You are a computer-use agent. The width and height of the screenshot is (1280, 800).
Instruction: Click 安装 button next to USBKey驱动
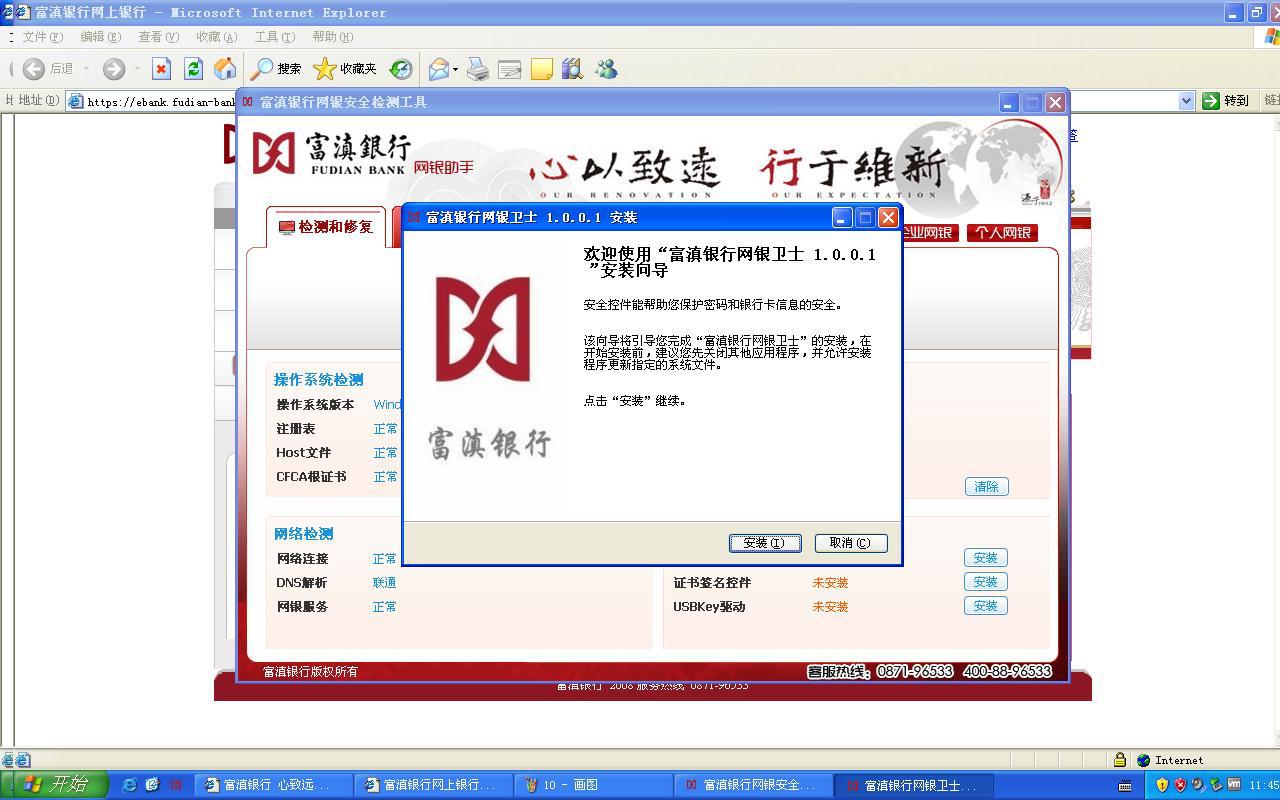[985, 606]
